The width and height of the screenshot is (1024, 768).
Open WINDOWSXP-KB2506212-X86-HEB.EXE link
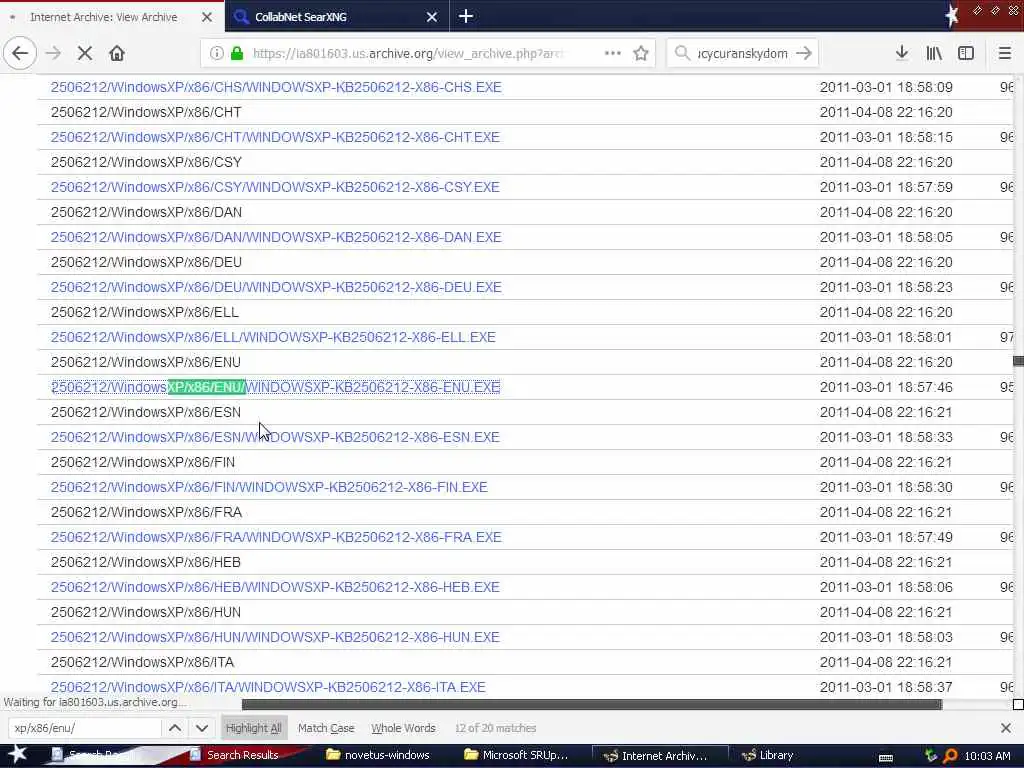click(x=275, y=587)
